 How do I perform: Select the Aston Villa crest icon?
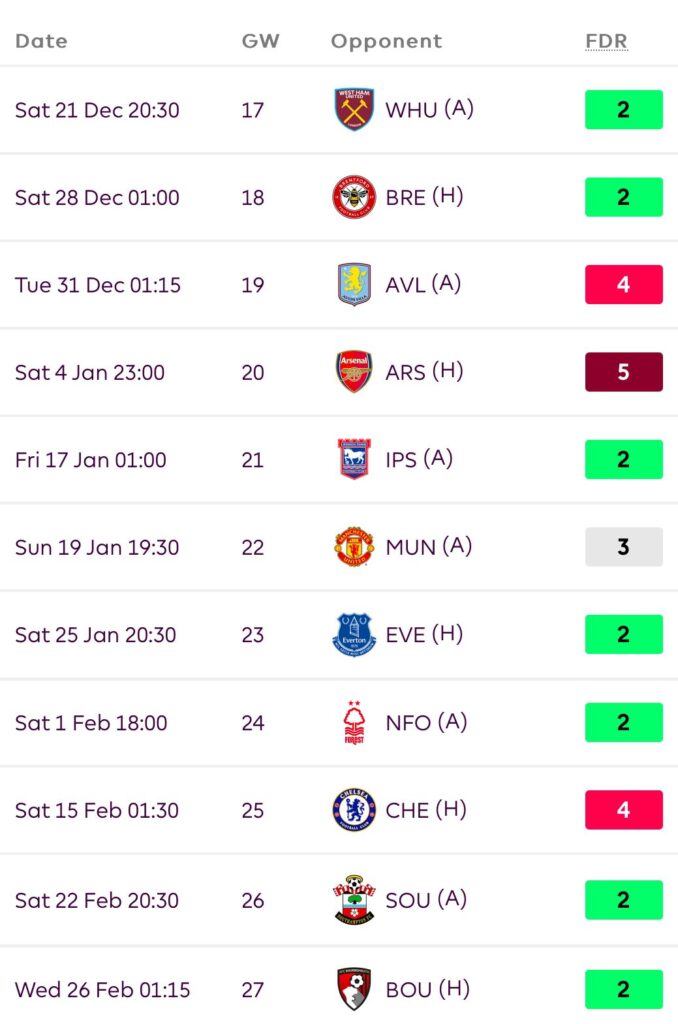point(353,285)
